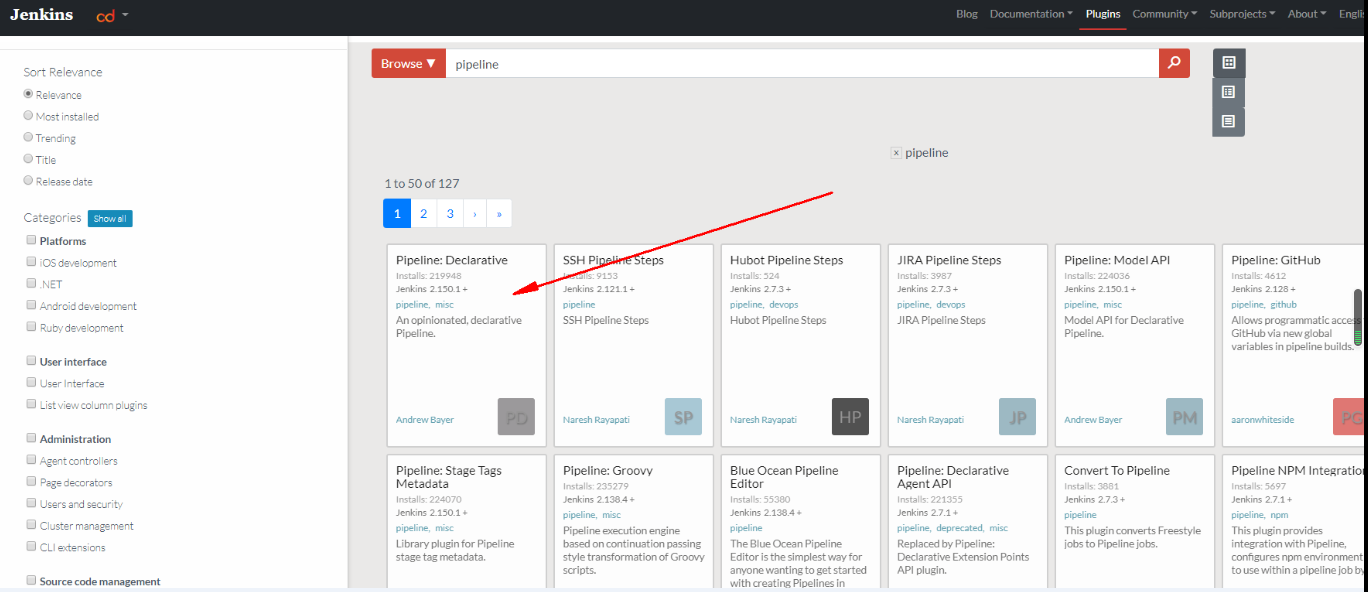Open the Browse dropdown

pyautogui.click(x=408, y=63)
